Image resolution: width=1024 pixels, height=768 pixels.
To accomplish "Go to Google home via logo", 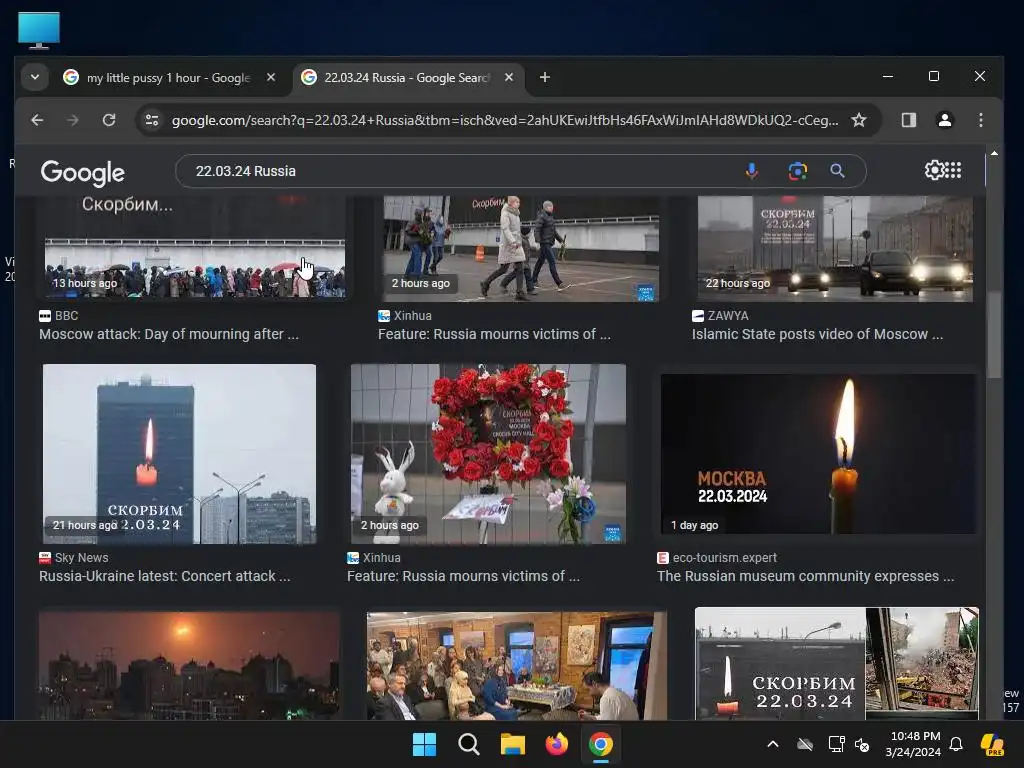I will [82, 172].
